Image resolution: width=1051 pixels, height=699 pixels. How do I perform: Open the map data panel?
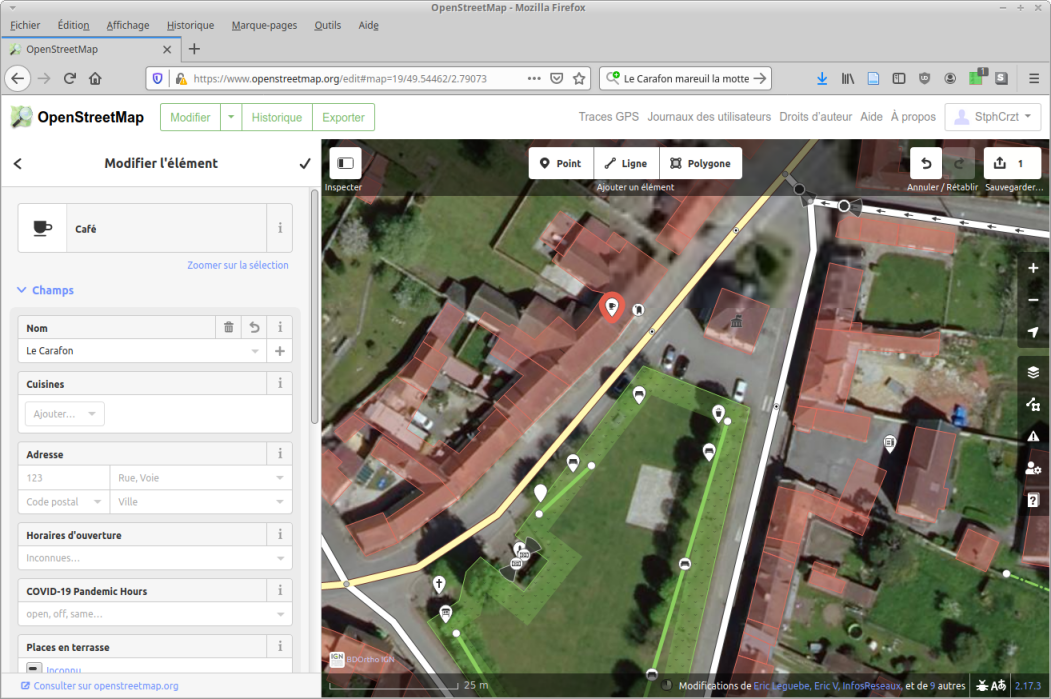click(x=1033, y=404)
